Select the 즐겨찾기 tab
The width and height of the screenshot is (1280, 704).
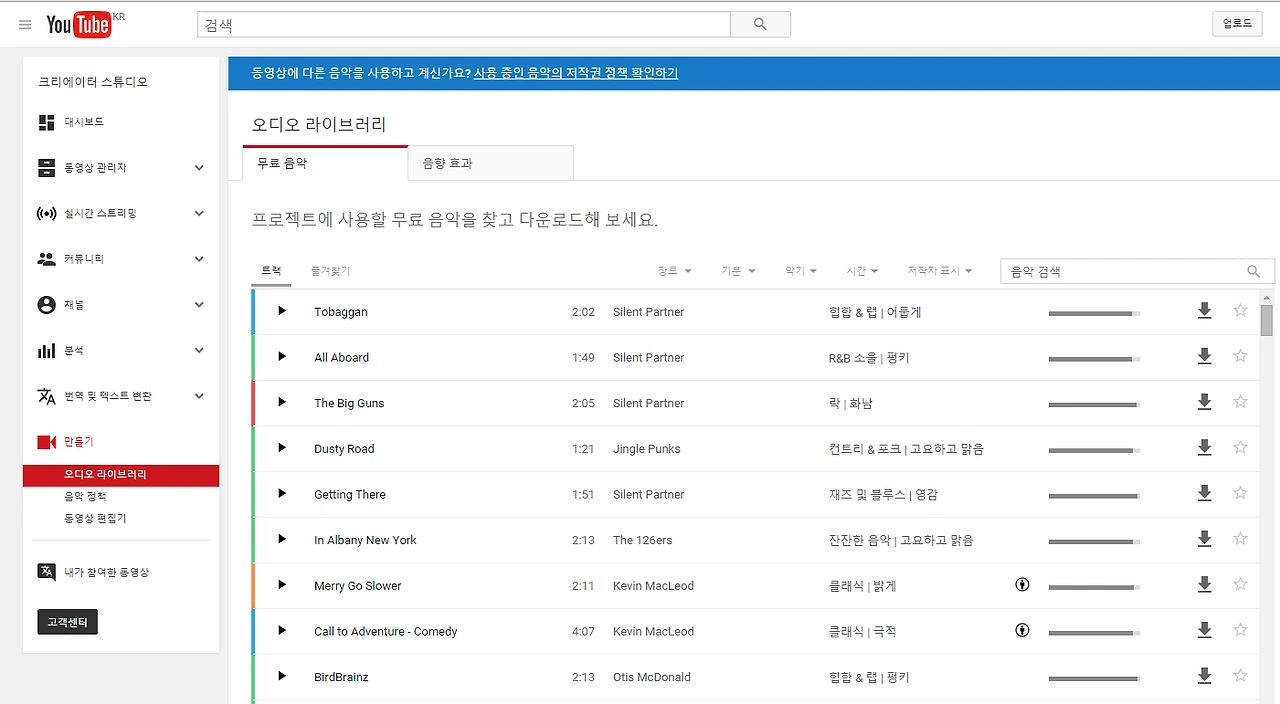330,270
